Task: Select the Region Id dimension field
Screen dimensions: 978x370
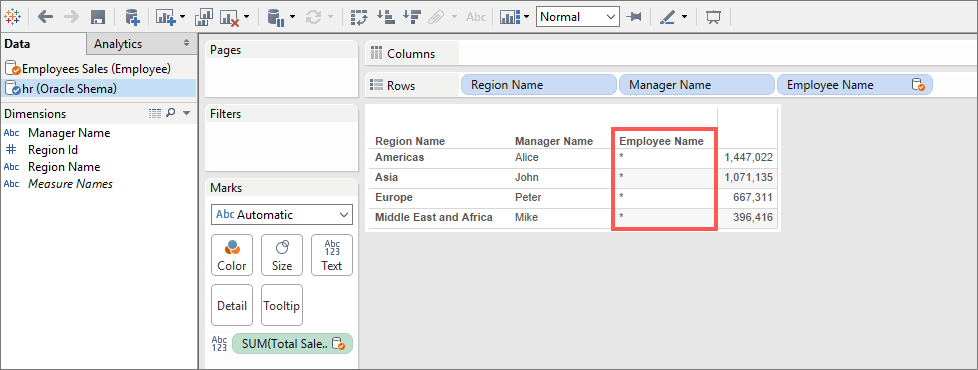Action: (x=52, y=150)
